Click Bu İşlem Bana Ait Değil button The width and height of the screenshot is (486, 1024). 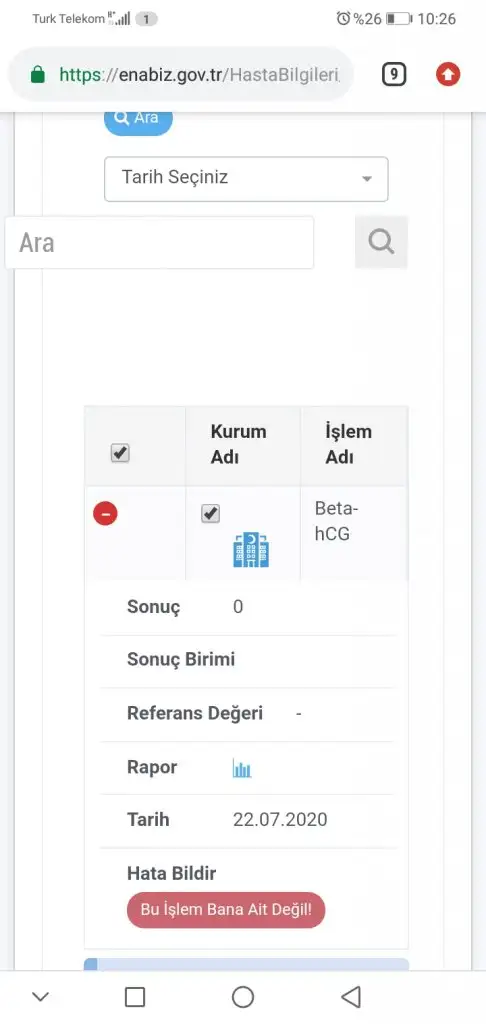tap(226, 910)
